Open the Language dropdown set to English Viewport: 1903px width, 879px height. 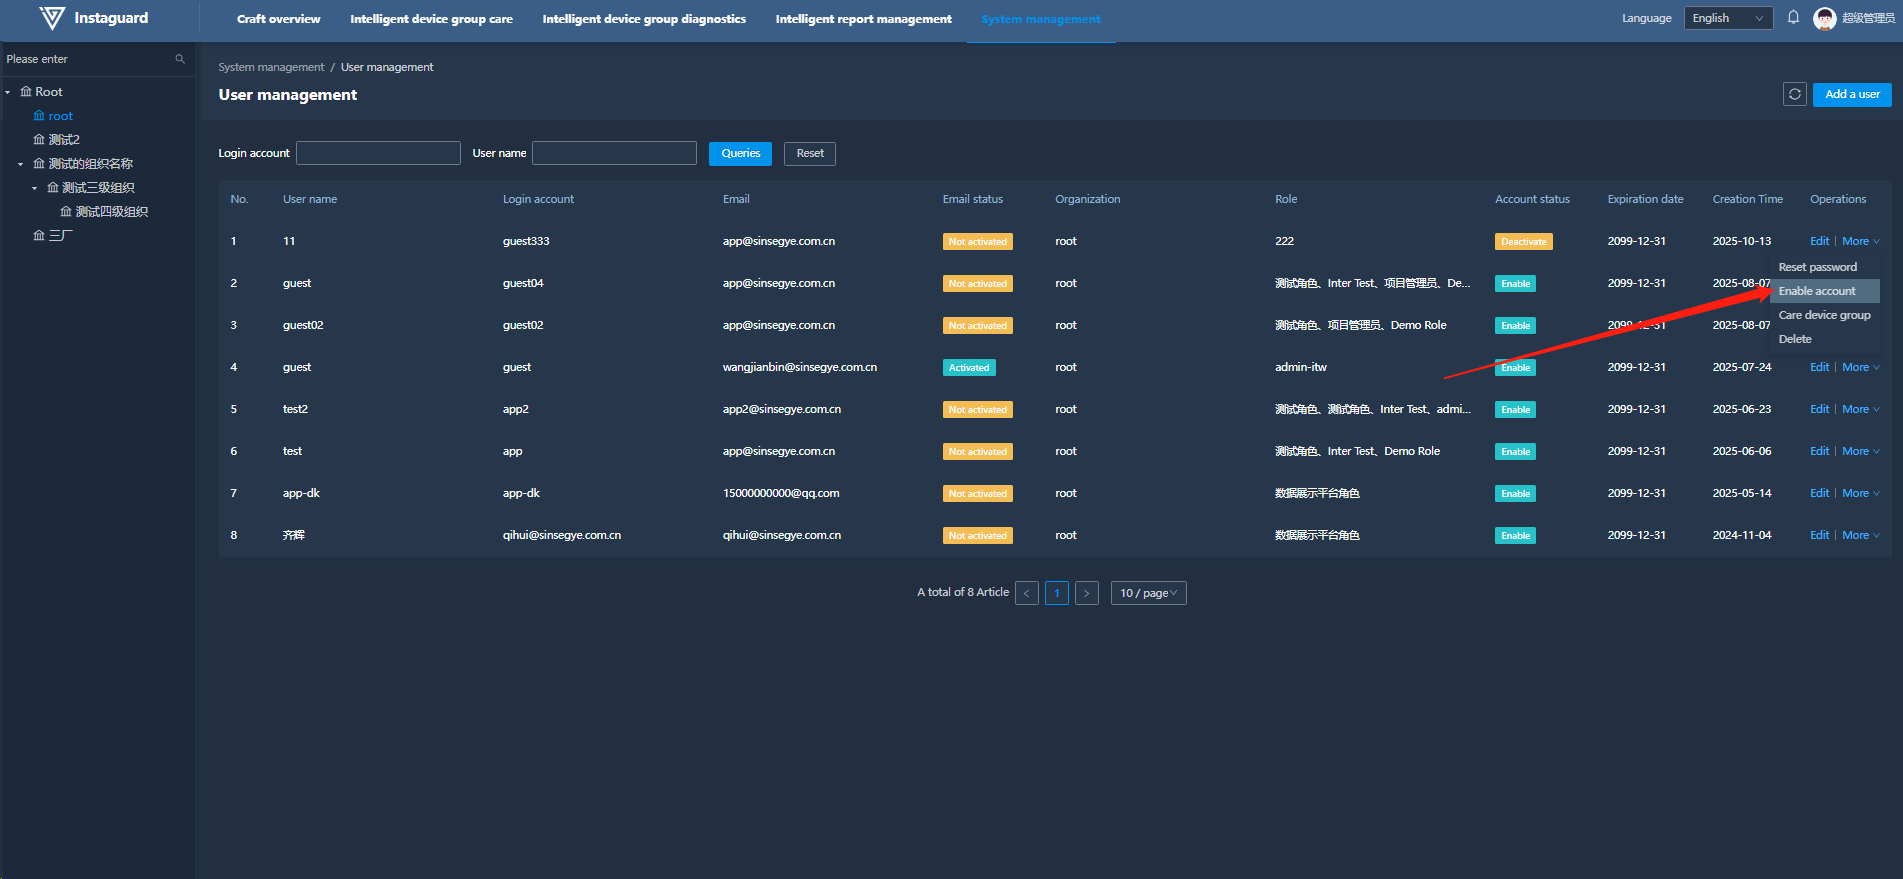coord(1728,18)
